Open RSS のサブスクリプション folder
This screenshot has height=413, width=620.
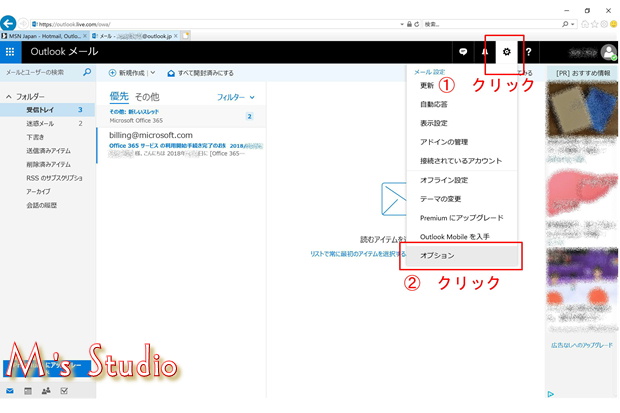47,178
